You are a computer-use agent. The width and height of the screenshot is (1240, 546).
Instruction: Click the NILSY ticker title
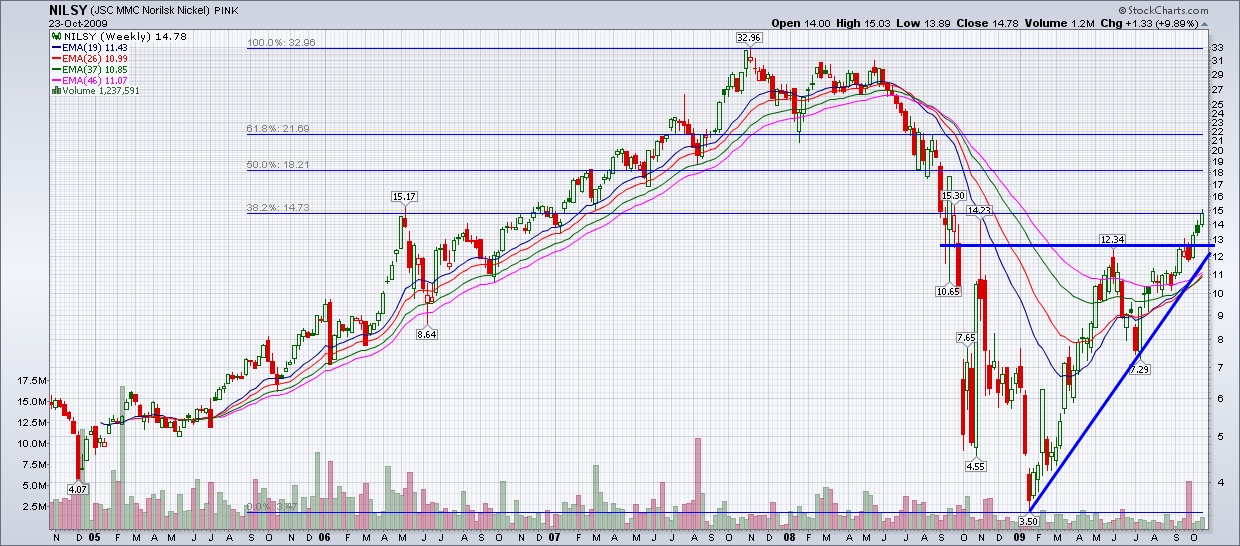click(67, 10)
